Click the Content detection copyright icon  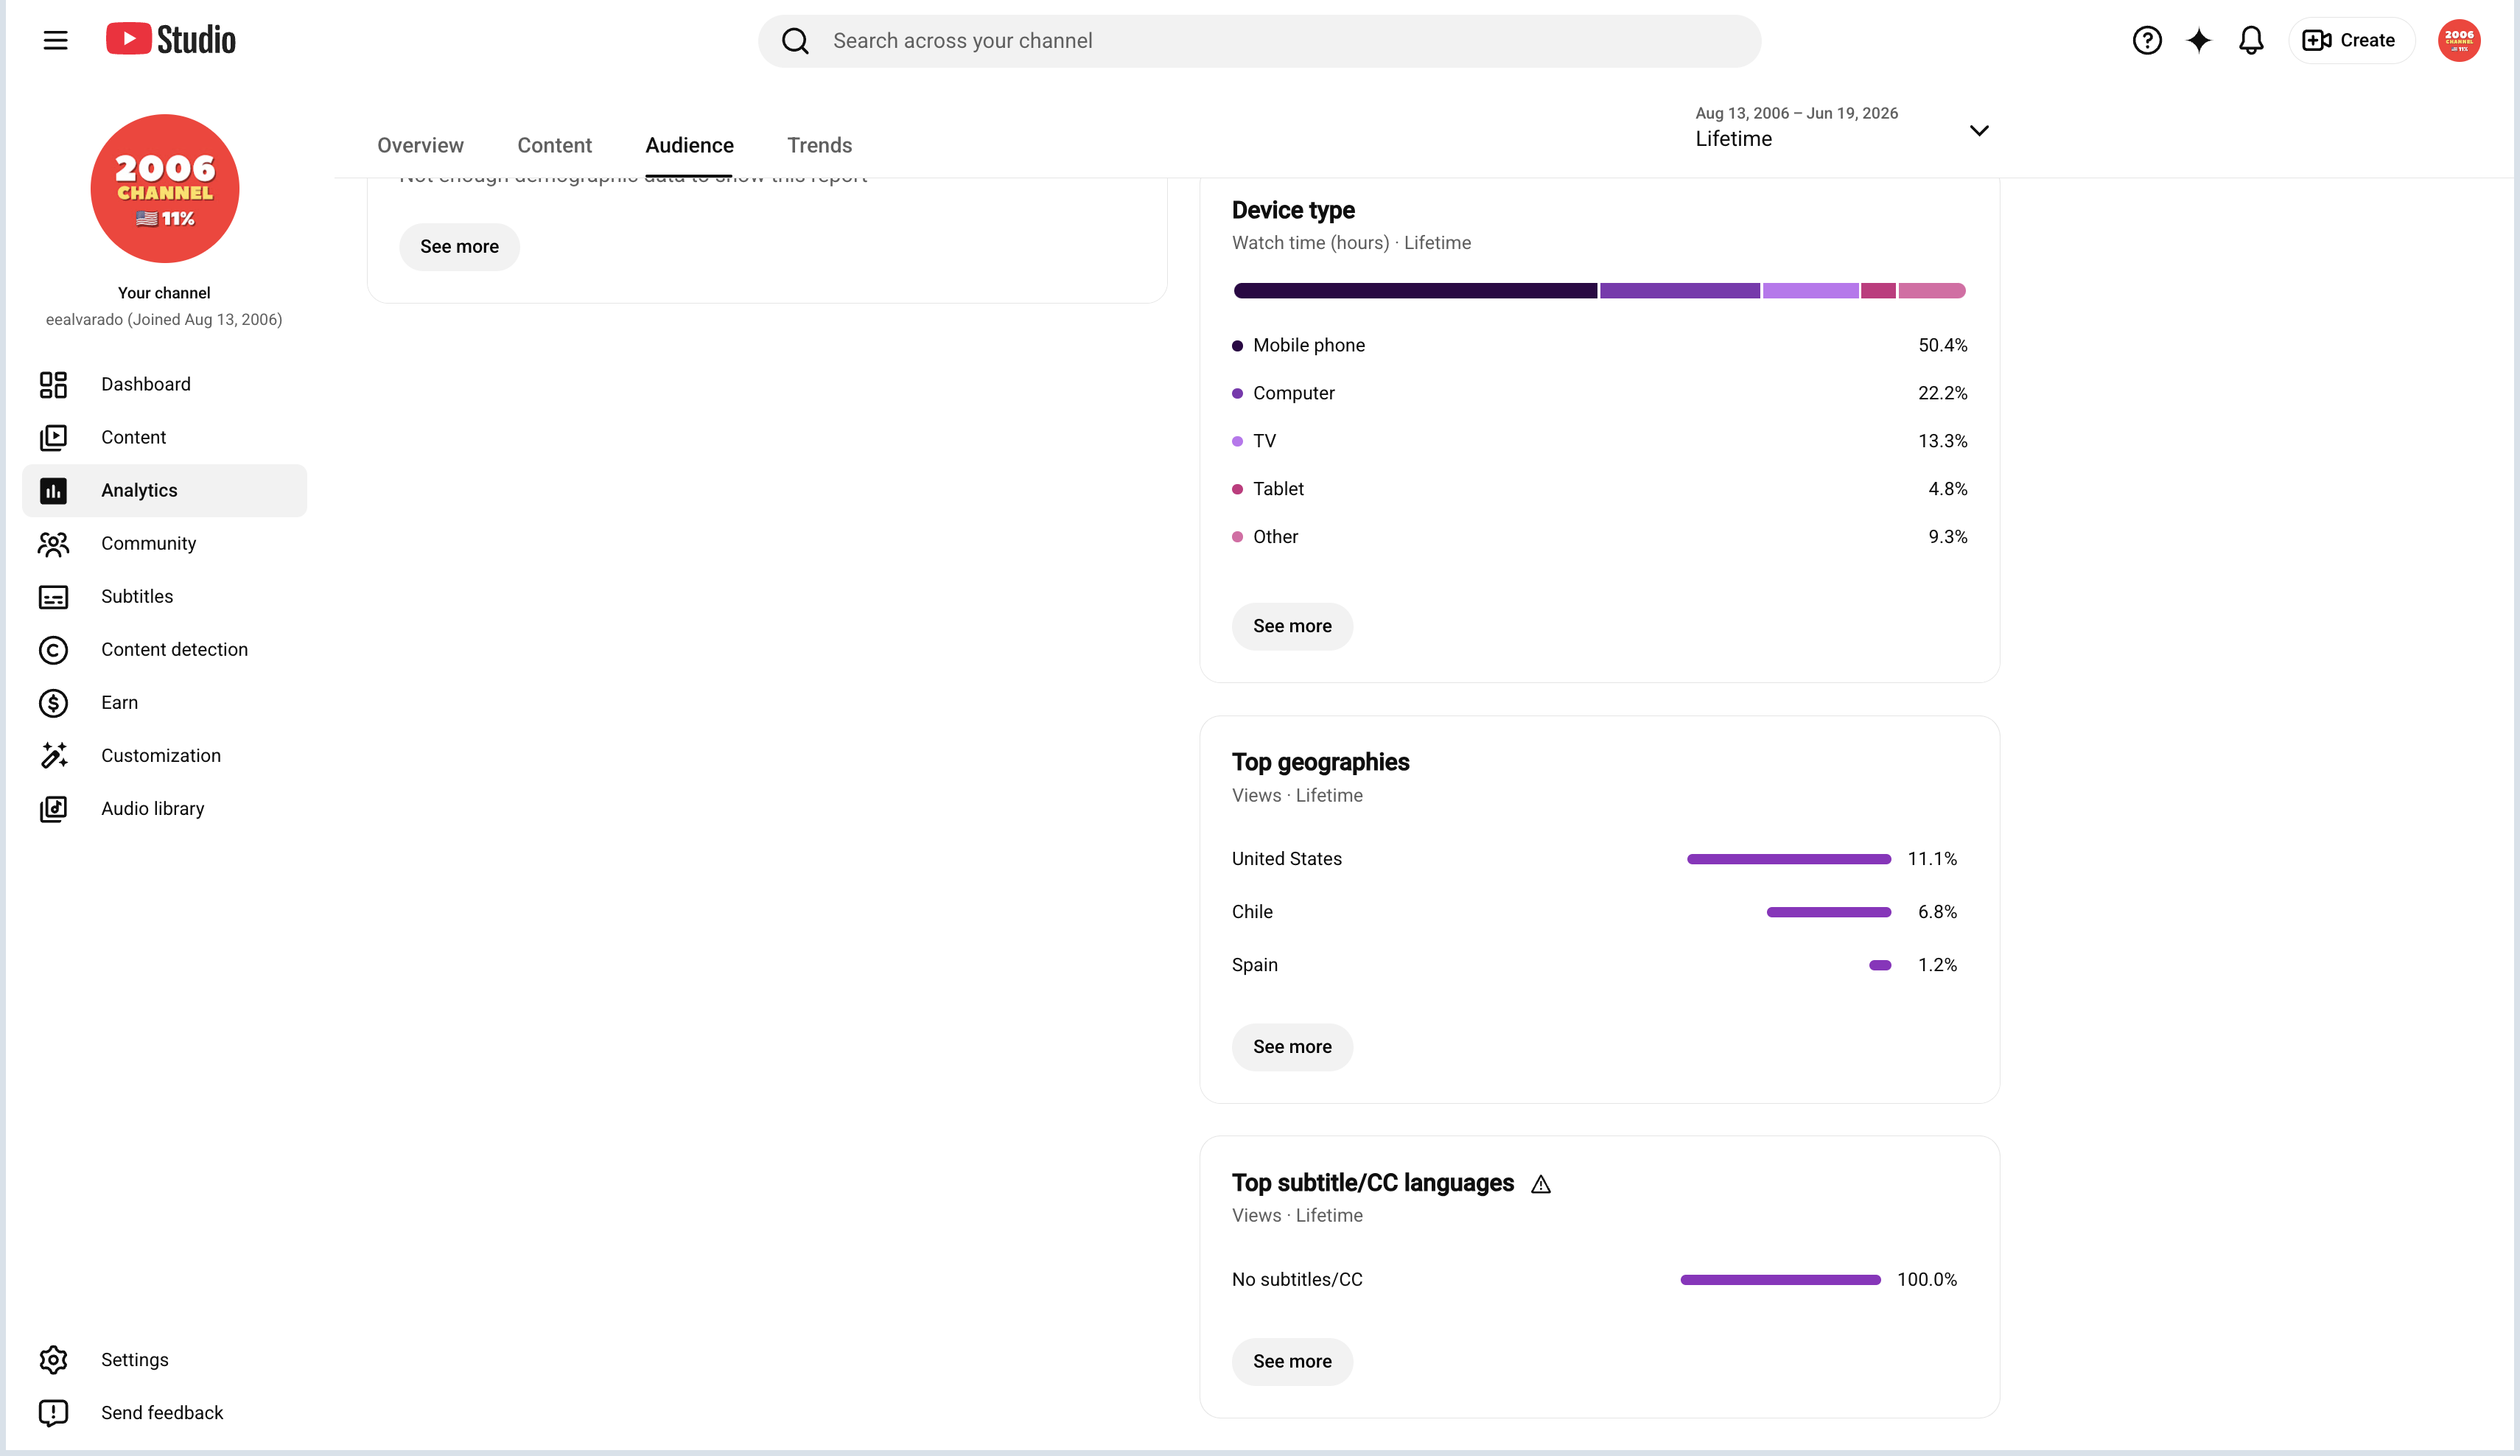pyautogui.click(x=53, y=649)
